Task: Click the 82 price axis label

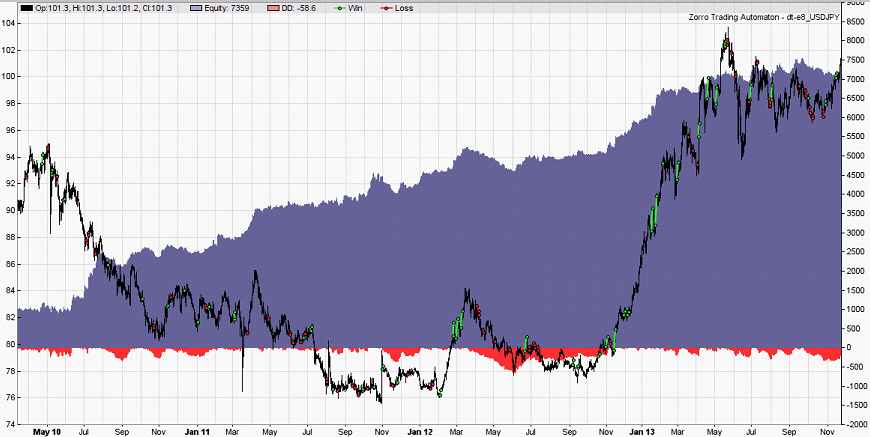Action: click(9, 318)
